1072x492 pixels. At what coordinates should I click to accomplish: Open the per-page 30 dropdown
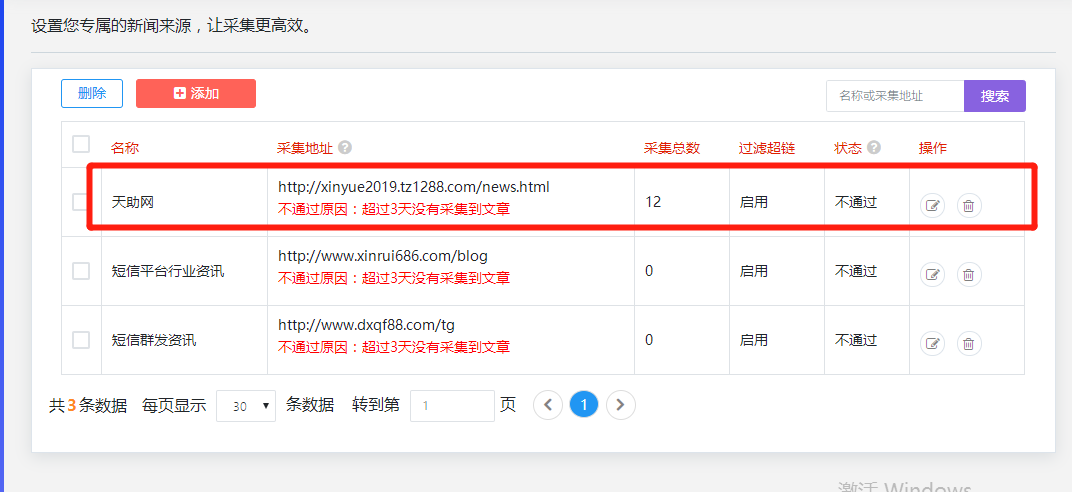(246, 406)
